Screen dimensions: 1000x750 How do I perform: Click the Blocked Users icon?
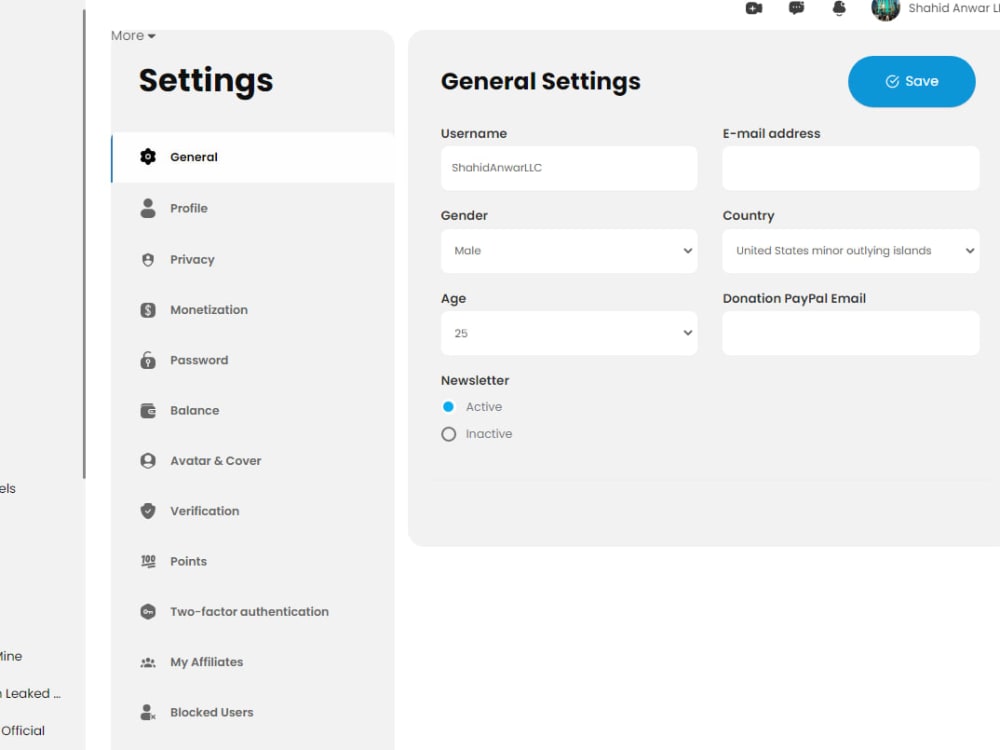[x=148, y=712]
